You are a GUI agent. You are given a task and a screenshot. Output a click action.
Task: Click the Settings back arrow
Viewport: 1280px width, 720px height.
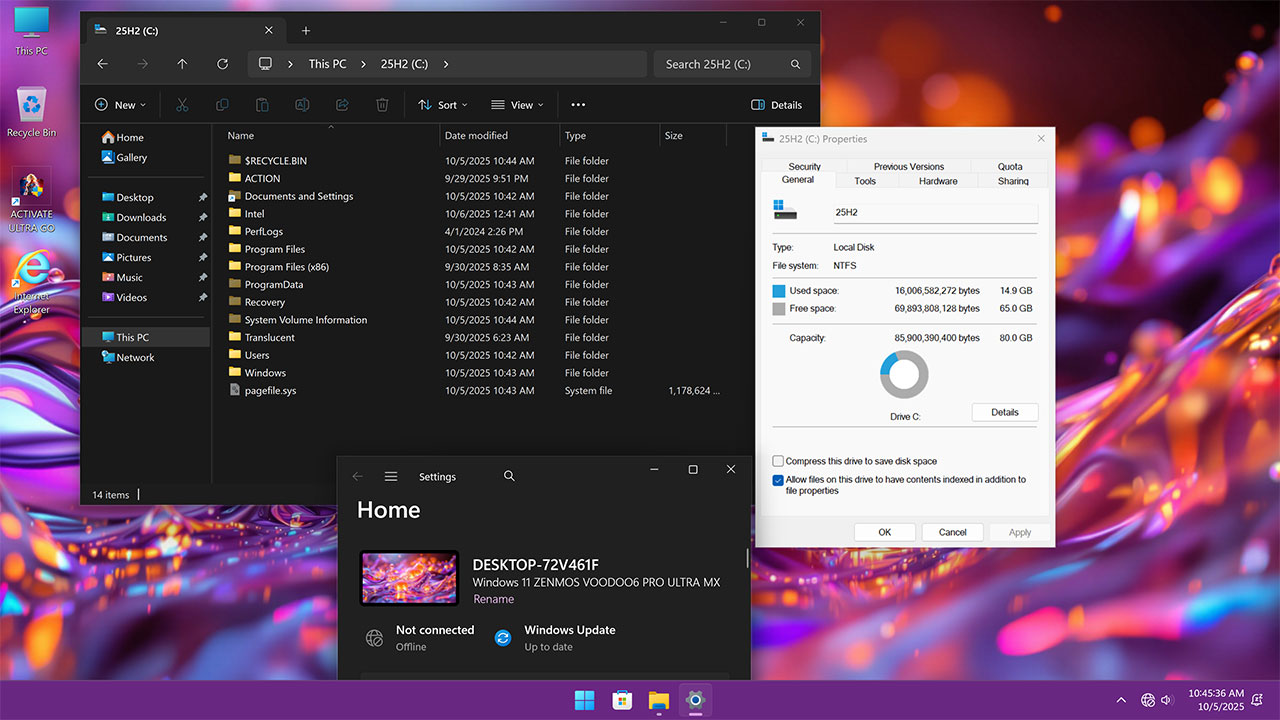[358, 477]
